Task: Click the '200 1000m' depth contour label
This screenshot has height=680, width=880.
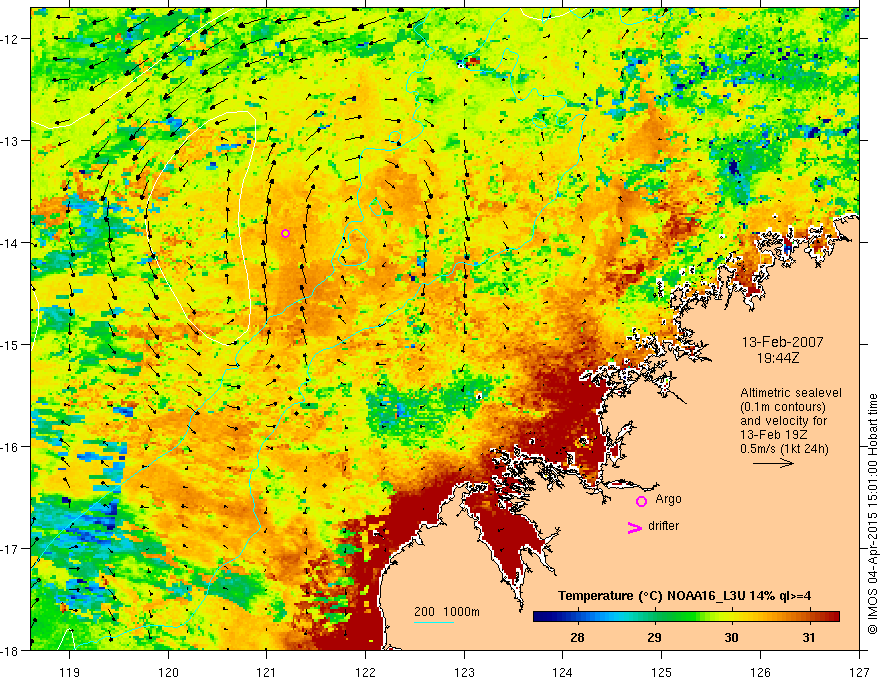Action: [x=447, y=612]
